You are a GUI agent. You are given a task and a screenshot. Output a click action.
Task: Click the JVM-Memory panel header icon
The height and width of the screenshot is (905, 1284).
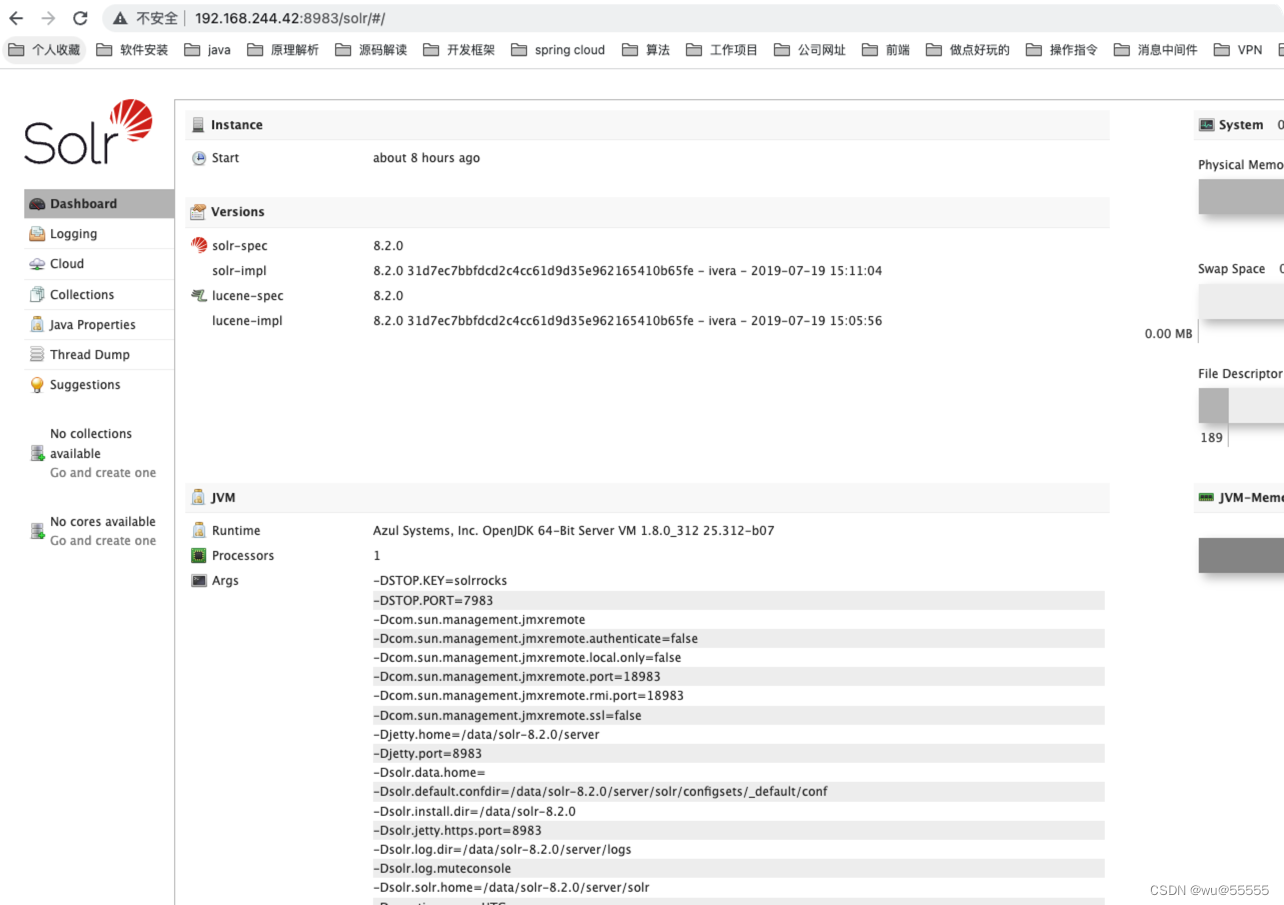1206,497
